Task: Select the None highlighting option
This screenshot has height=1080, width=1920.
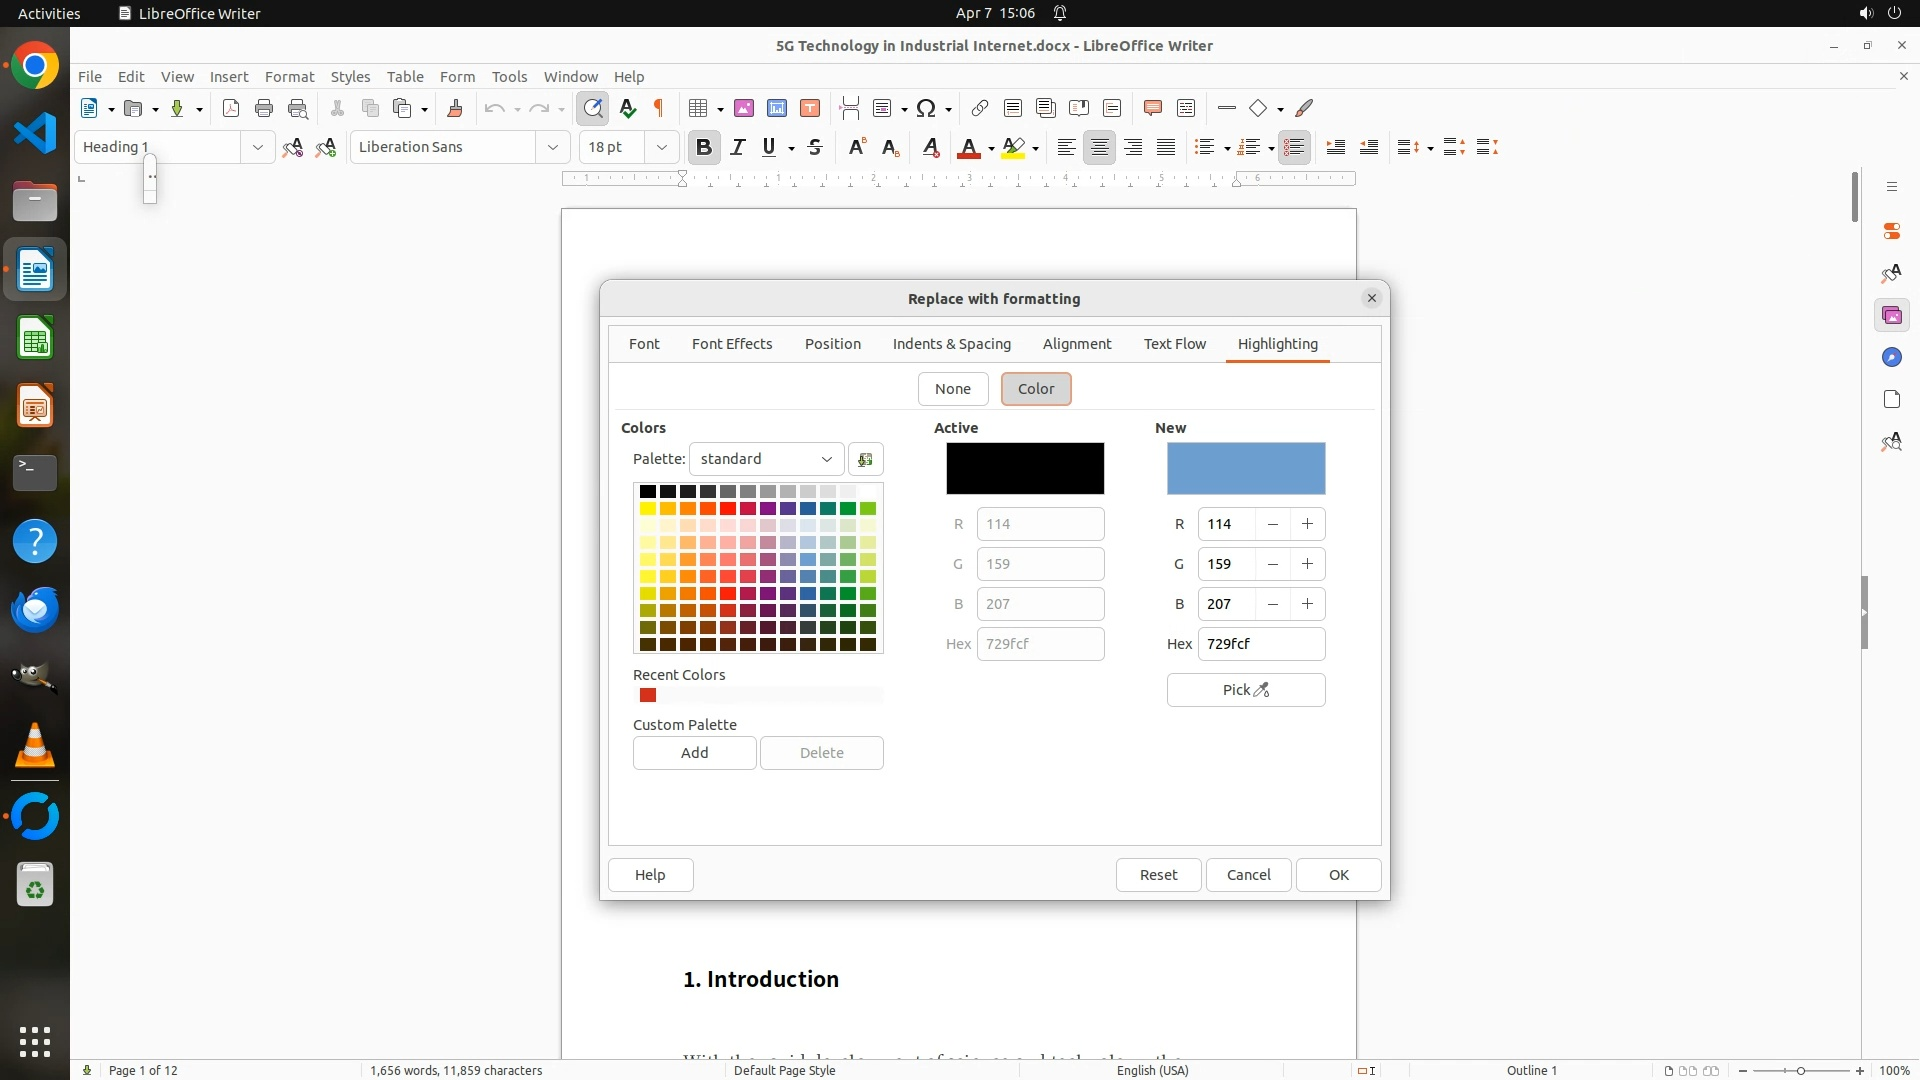Action: 952,389
